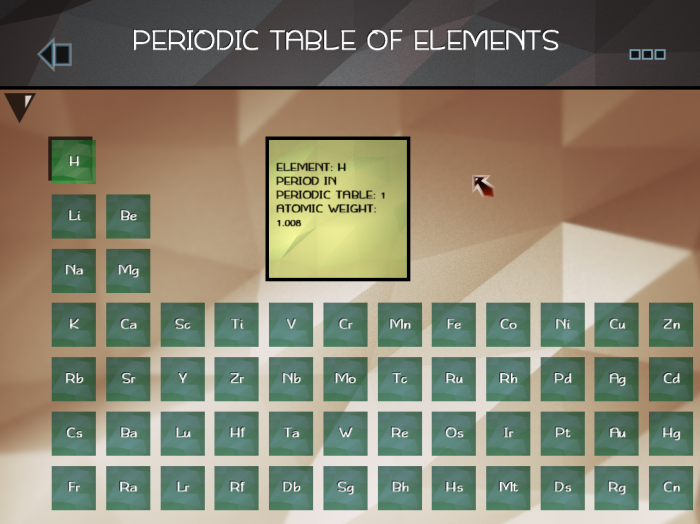
Task: Pick the Ag element tile
Action: [x=617, y=379]
